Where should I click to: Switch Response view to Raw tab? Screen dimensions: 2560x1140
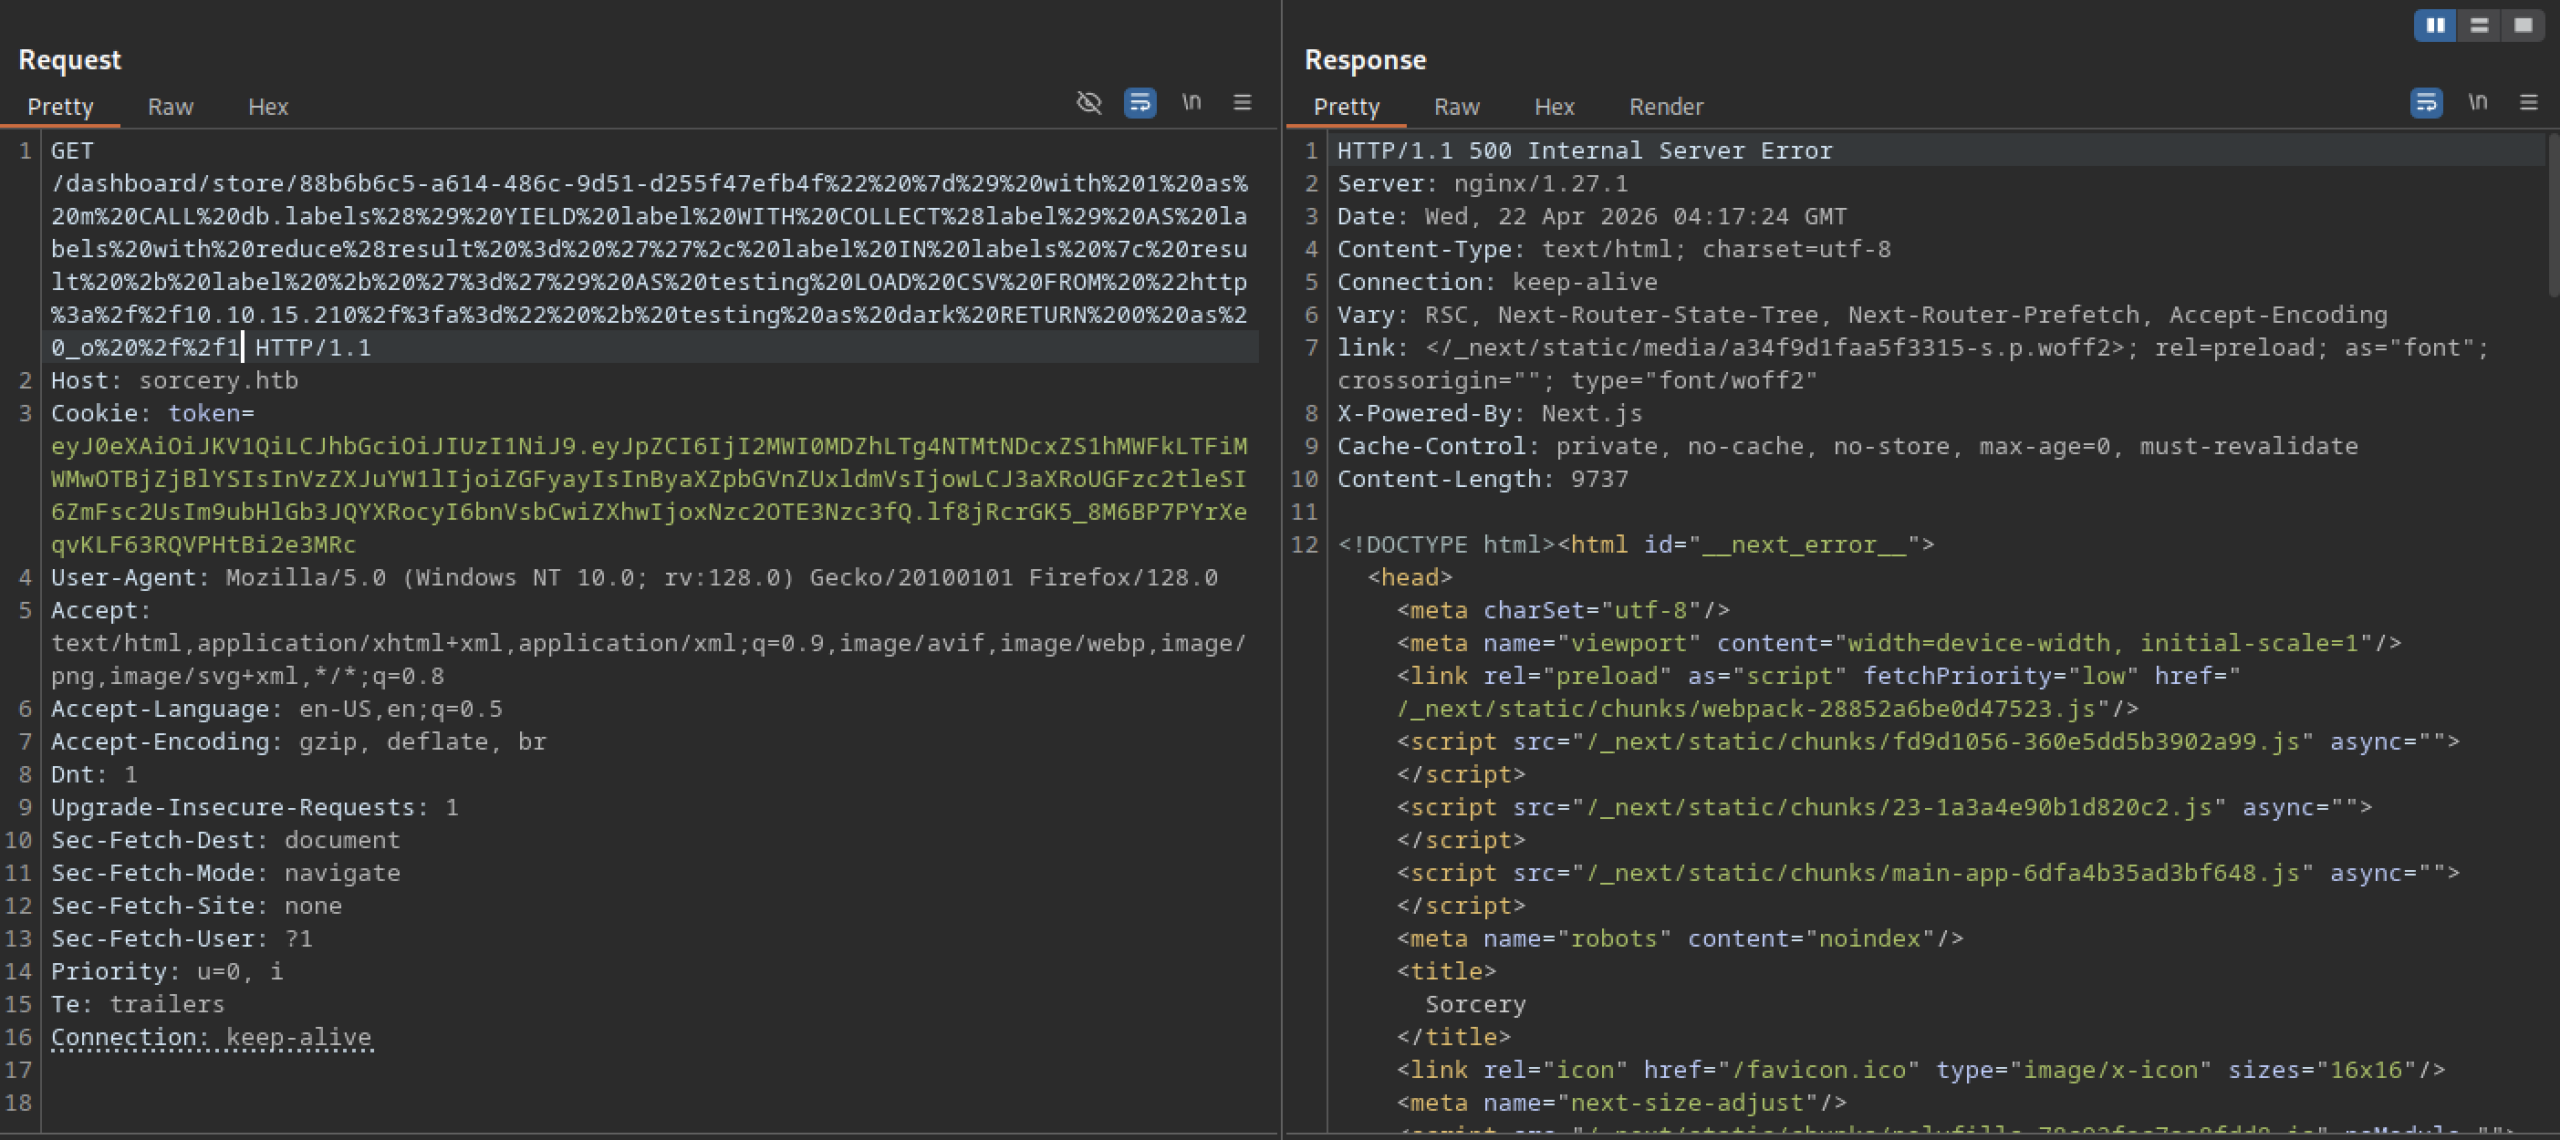(1456, 107)
